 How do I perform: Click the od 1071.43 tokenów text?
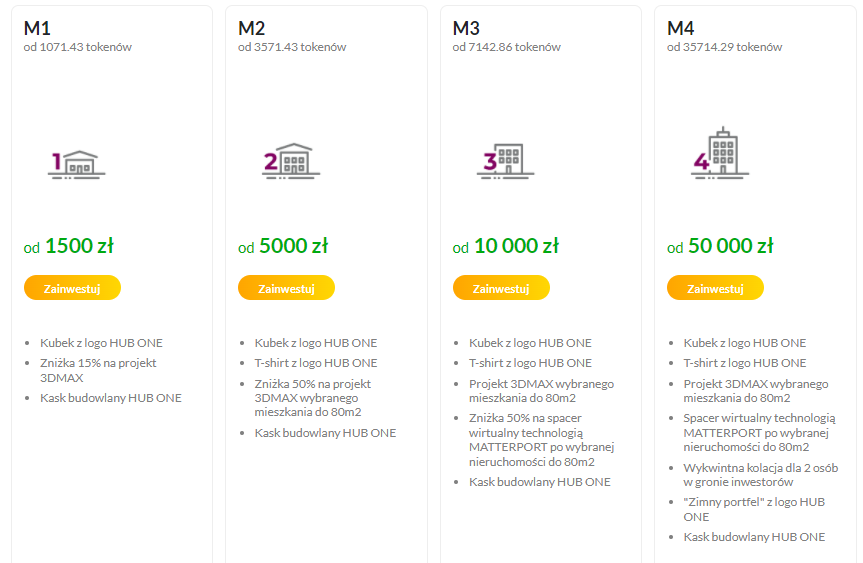click(x=78, y=47)
